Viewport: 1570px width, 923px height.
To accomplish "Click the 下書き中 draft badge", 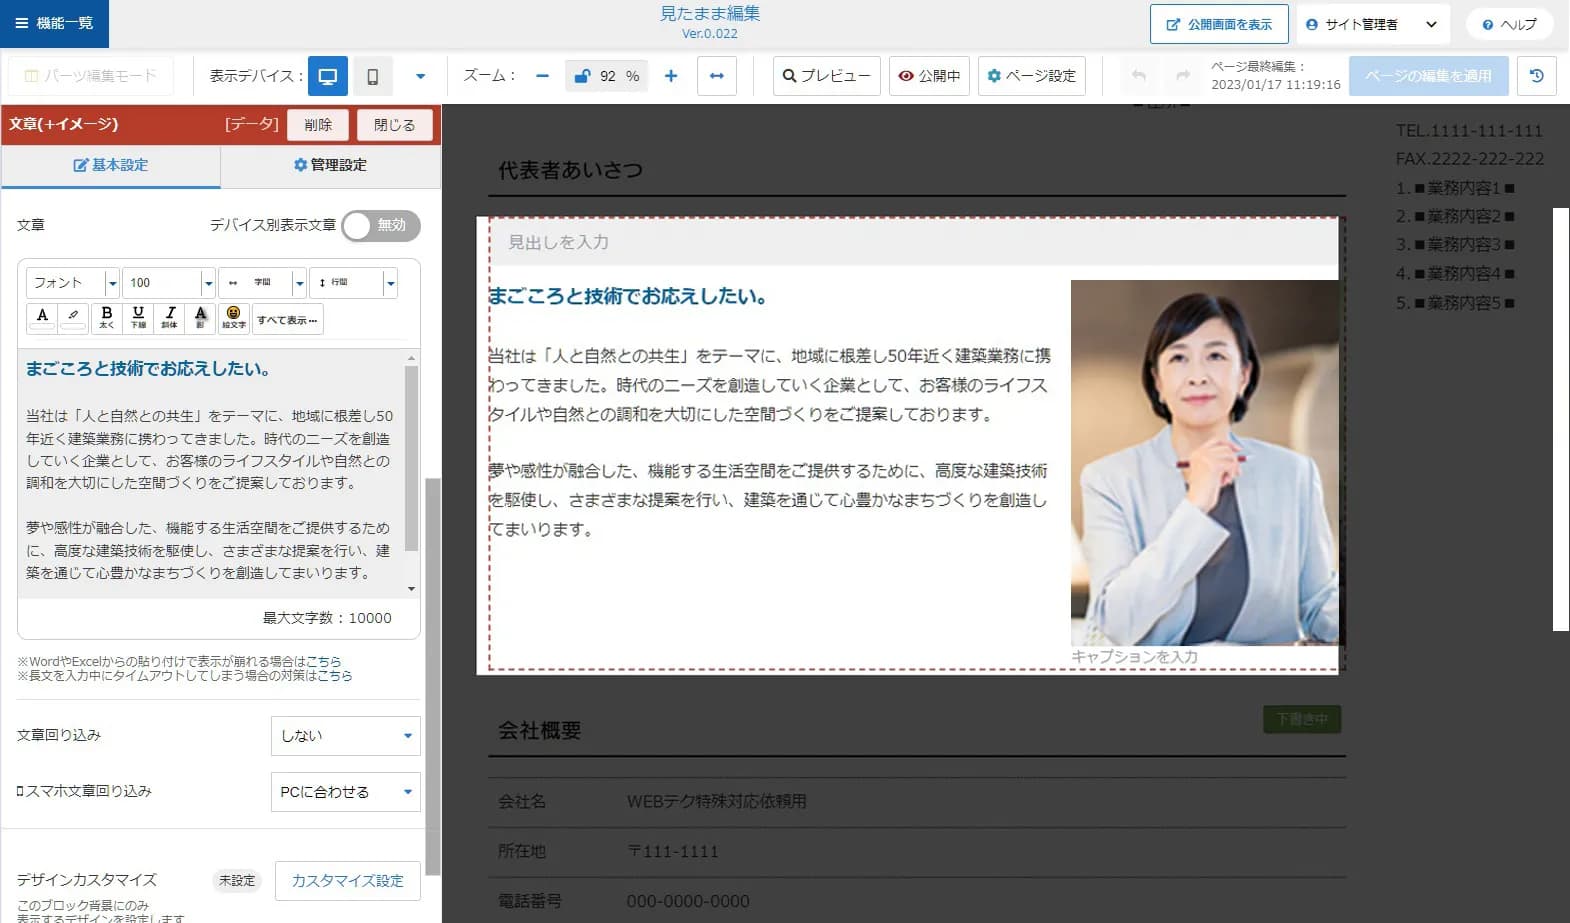I will (x=1302, y=719).
